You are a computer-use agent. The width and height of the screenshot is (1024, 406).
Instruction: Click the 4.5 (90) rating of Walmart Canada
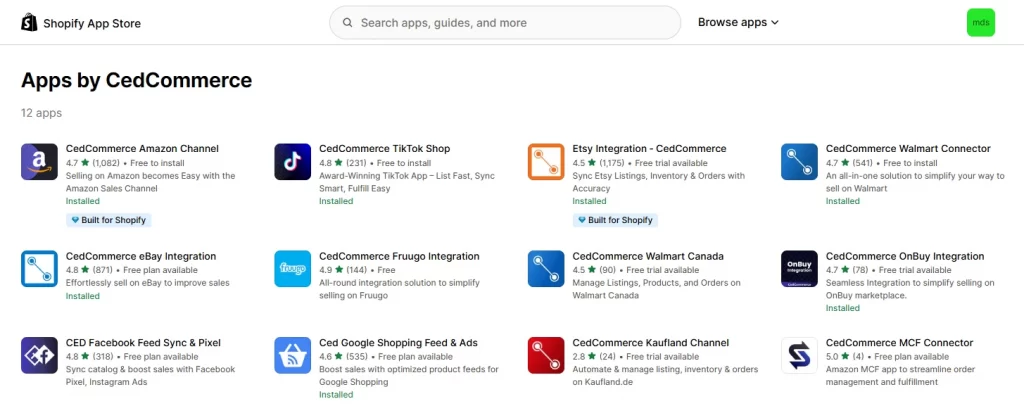[594, 270]
